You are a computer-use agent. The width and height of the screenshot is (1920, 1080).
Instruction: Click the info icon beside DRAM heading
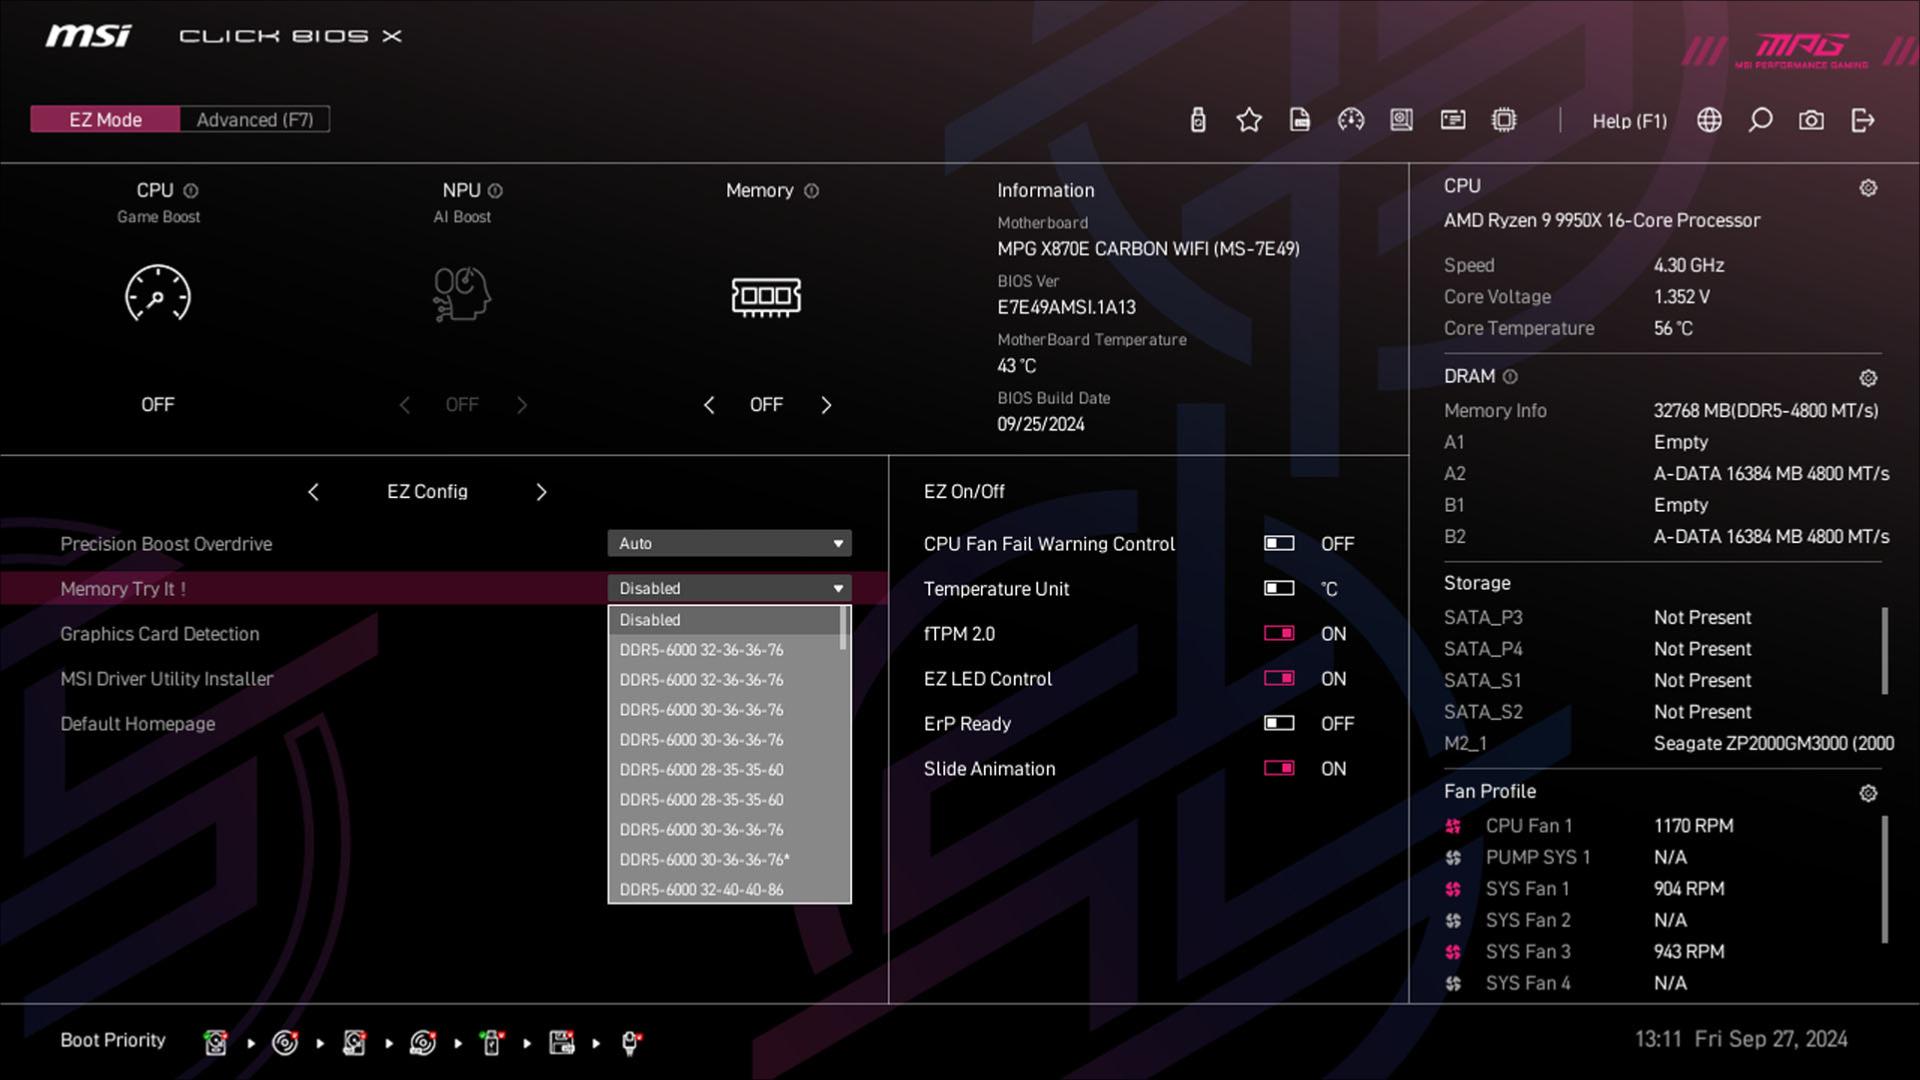click(1510, 376)
